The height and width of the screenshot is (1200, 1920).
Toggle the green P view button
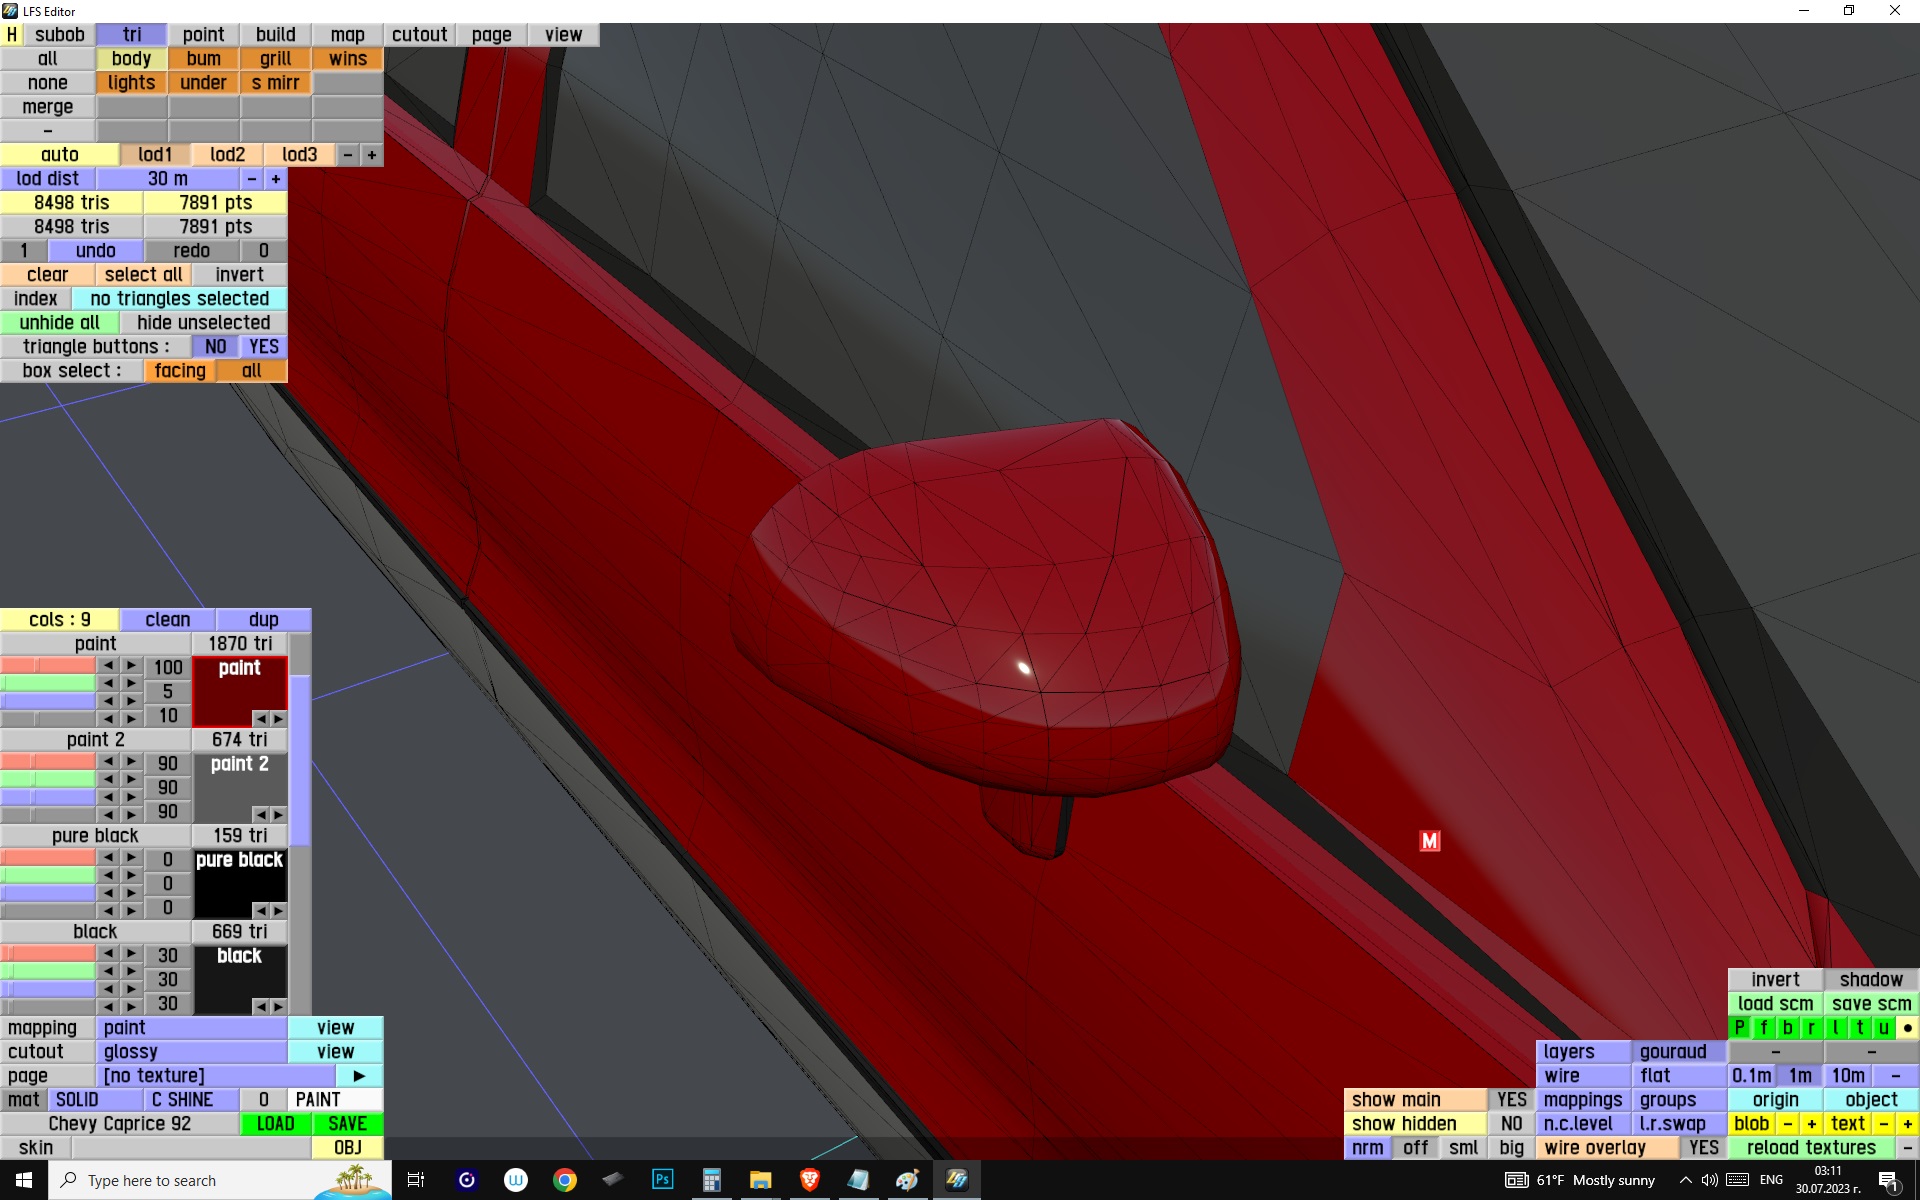point(1740,1028)
